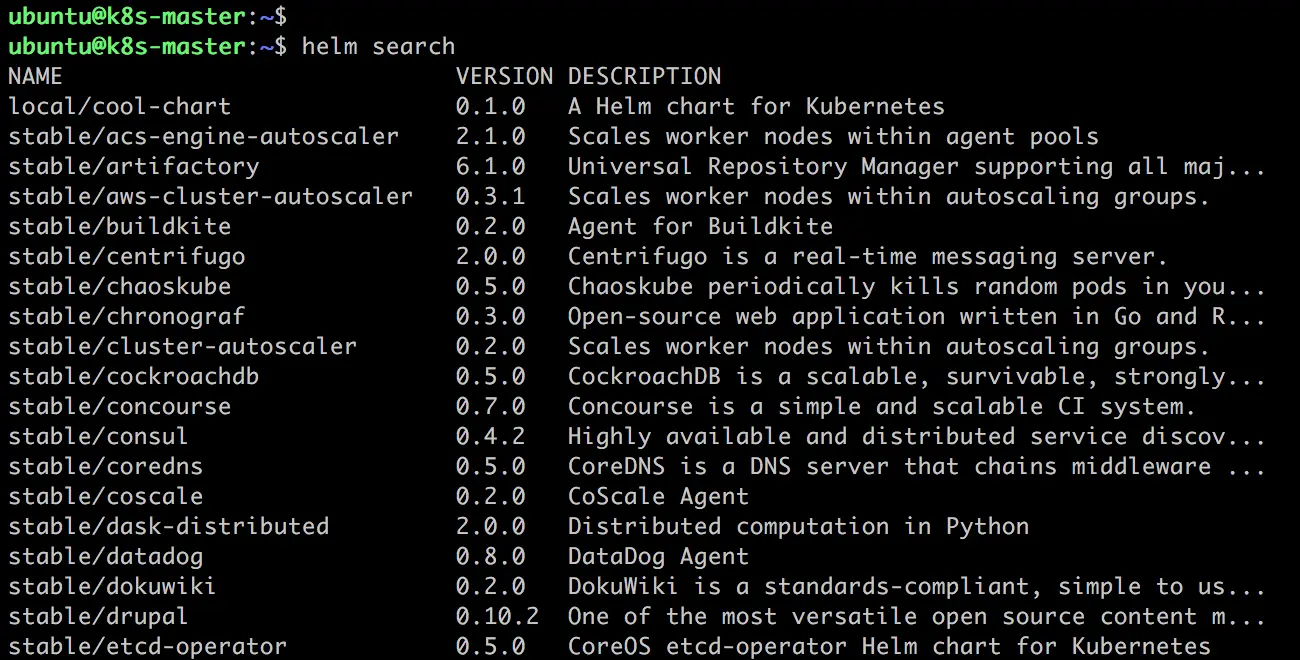The image size is (1300, 660).
Task: Select stable/aws-cluster-autoscaler in the list
Action: click(211, 196)
